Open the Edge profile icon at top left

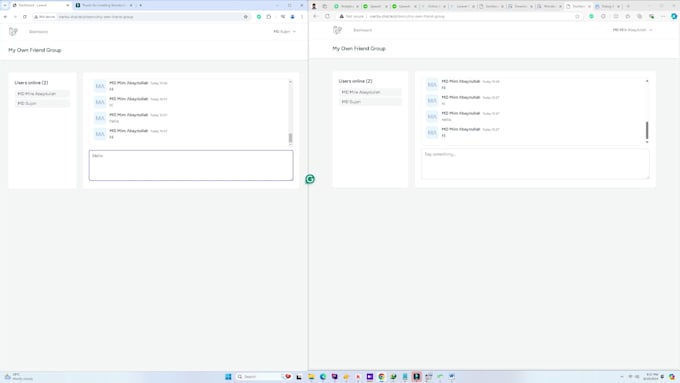coord(314,6)
